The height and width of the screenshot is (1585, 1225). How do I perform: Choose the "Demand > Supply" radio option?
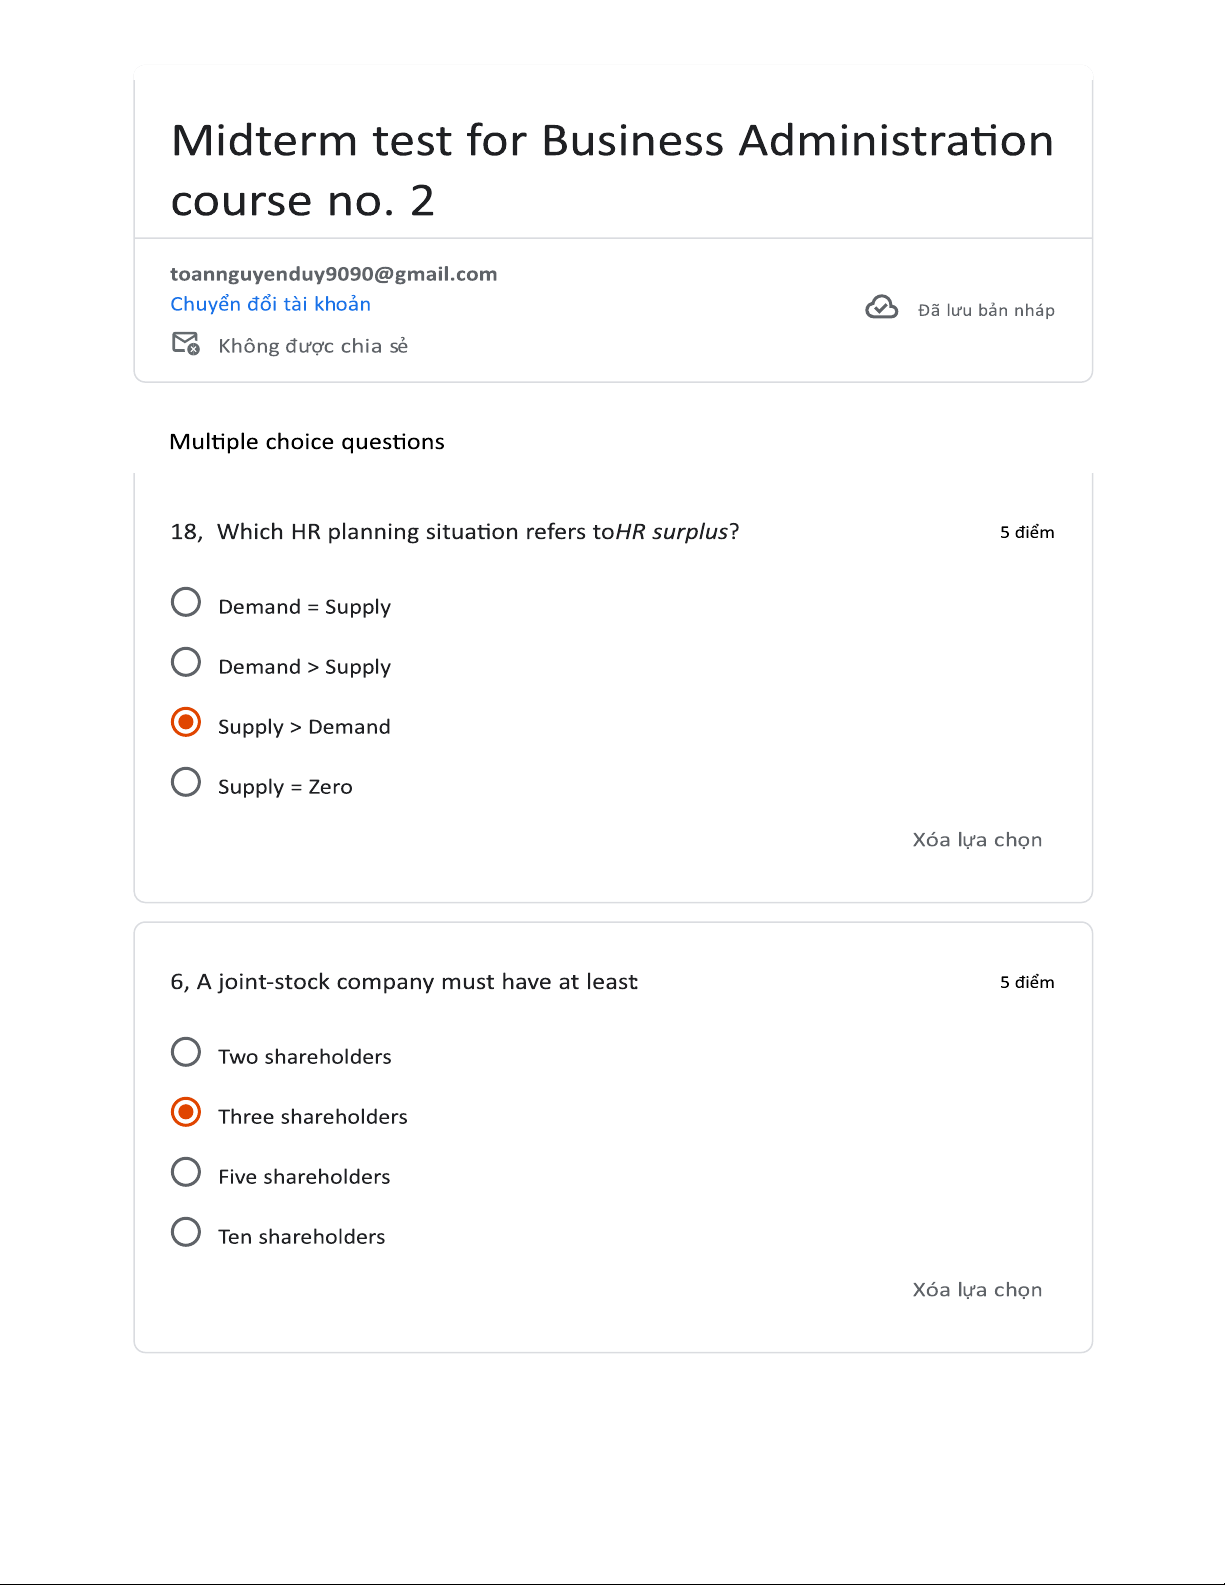pyautogui.click(x=186, y=663)
